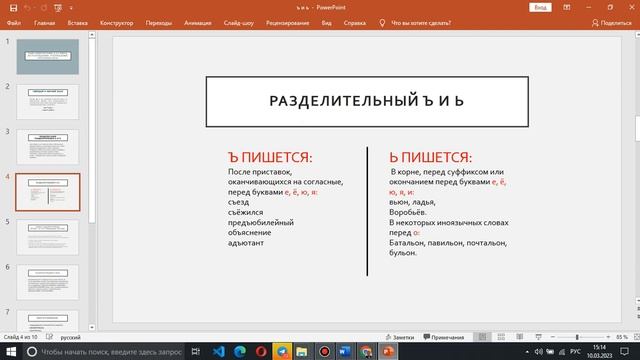Open the Рецензирование tab
The width and height of the screenshot is (640, 360).
(287, 23)
